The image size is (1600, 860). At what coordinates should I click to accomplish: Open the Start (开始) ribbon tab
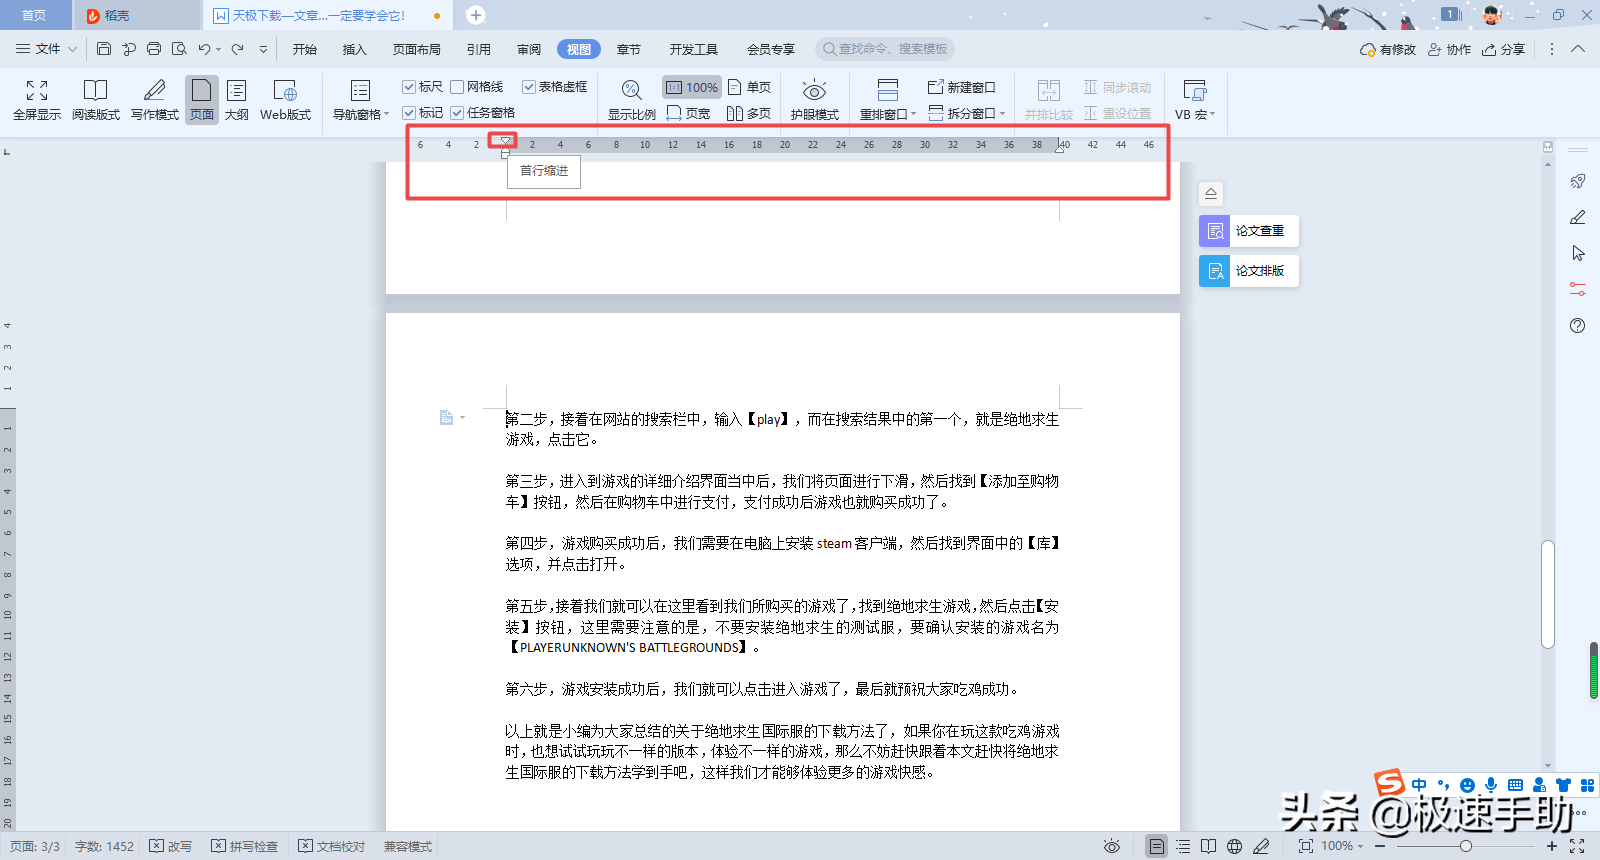pyautogui.click(x=305, y=49)
